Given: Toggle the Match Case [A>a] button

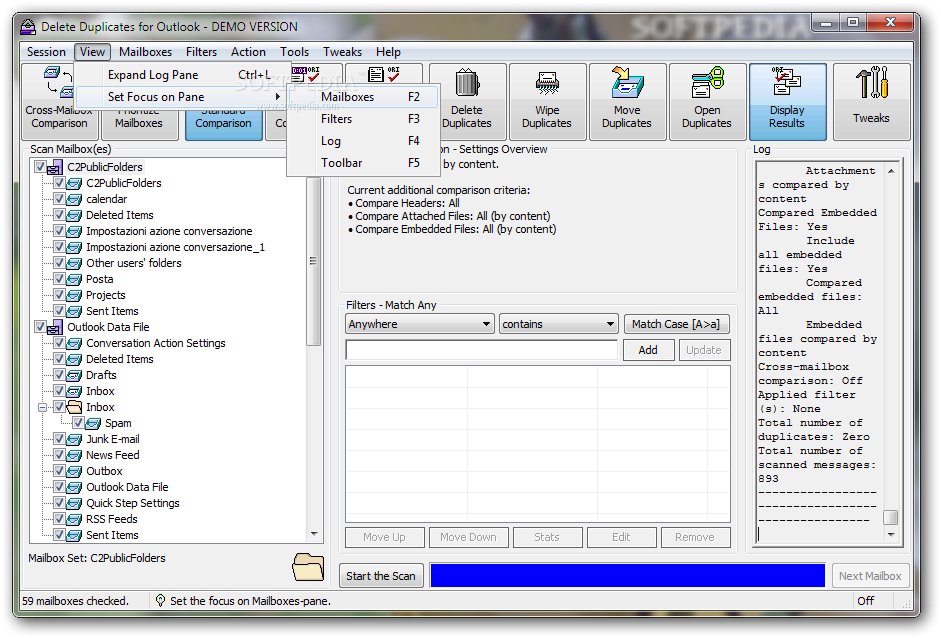Looking at the screenshot, I should 676,324.
